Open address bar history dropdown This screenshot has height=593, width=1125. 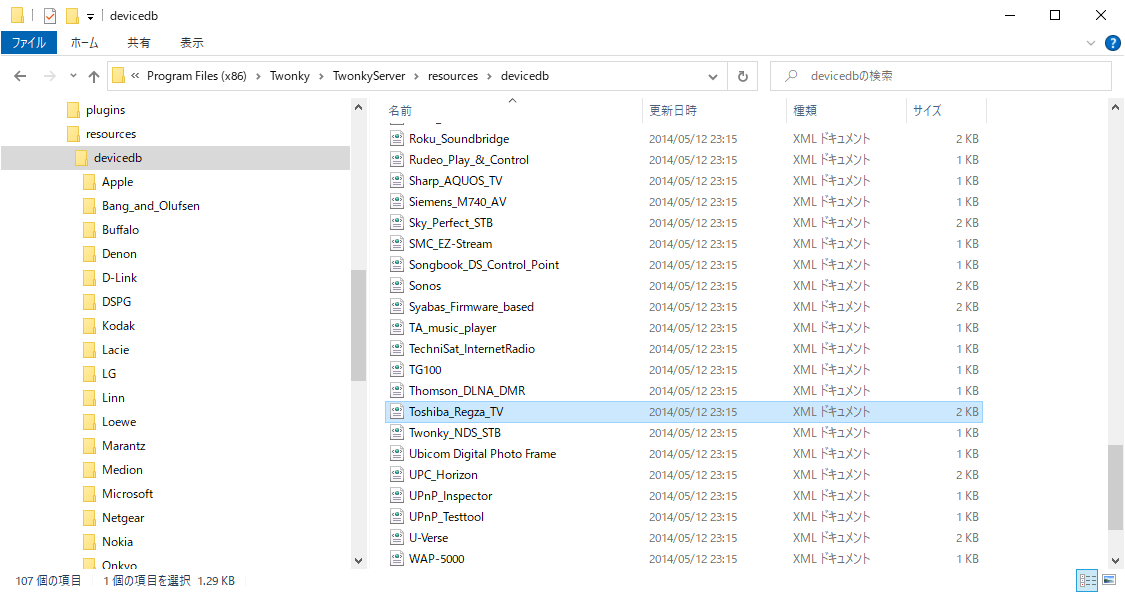click(712, 76)
